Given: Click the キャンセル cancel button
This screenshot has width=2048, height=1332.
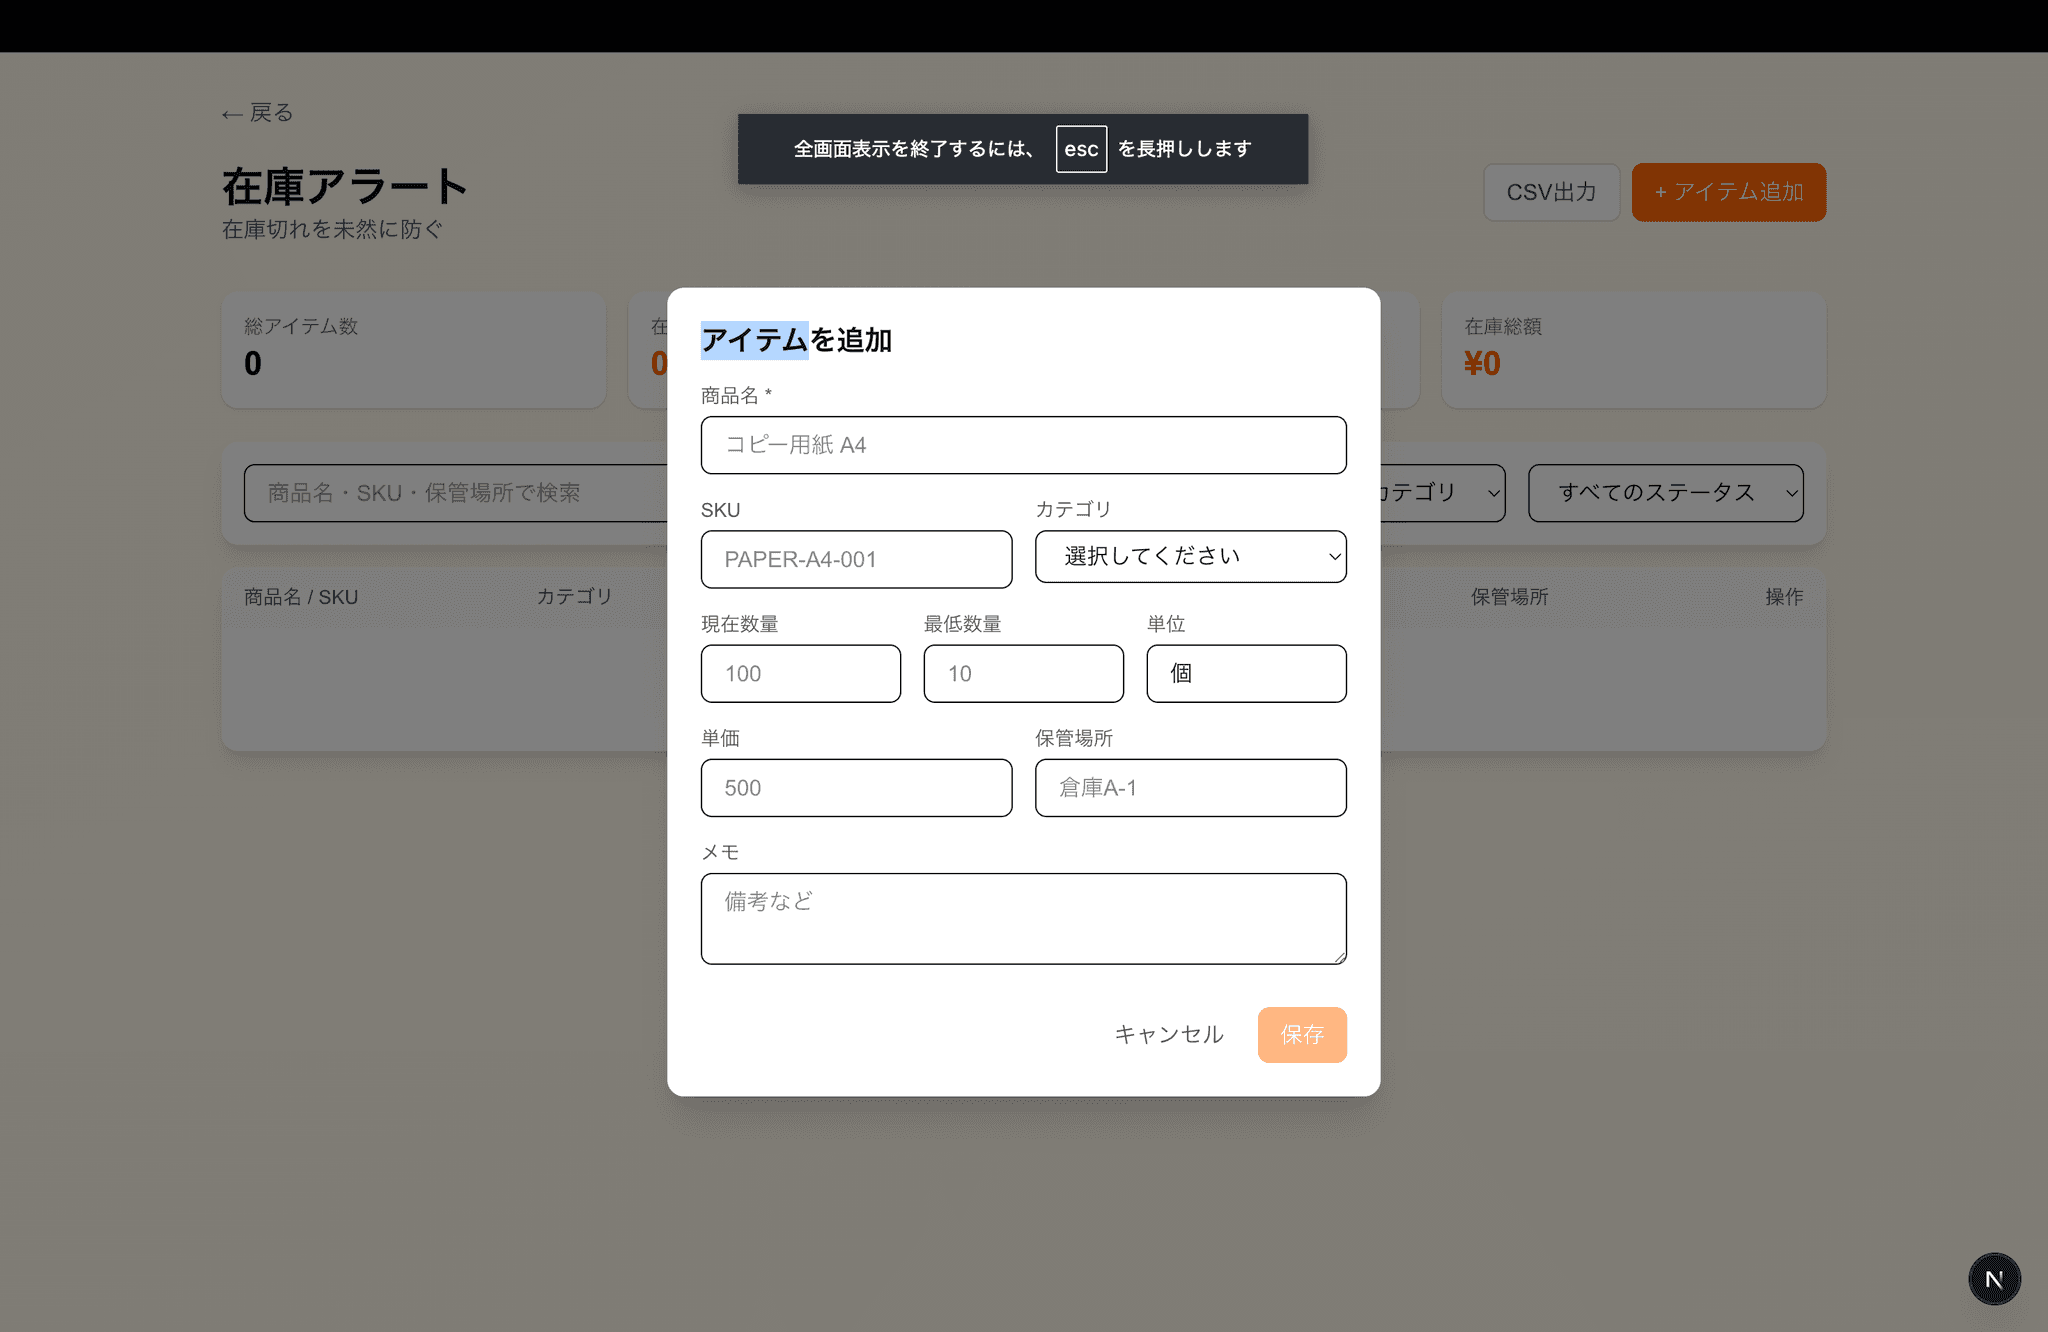Looking at the screenshot, I should click(1168, 1034).
